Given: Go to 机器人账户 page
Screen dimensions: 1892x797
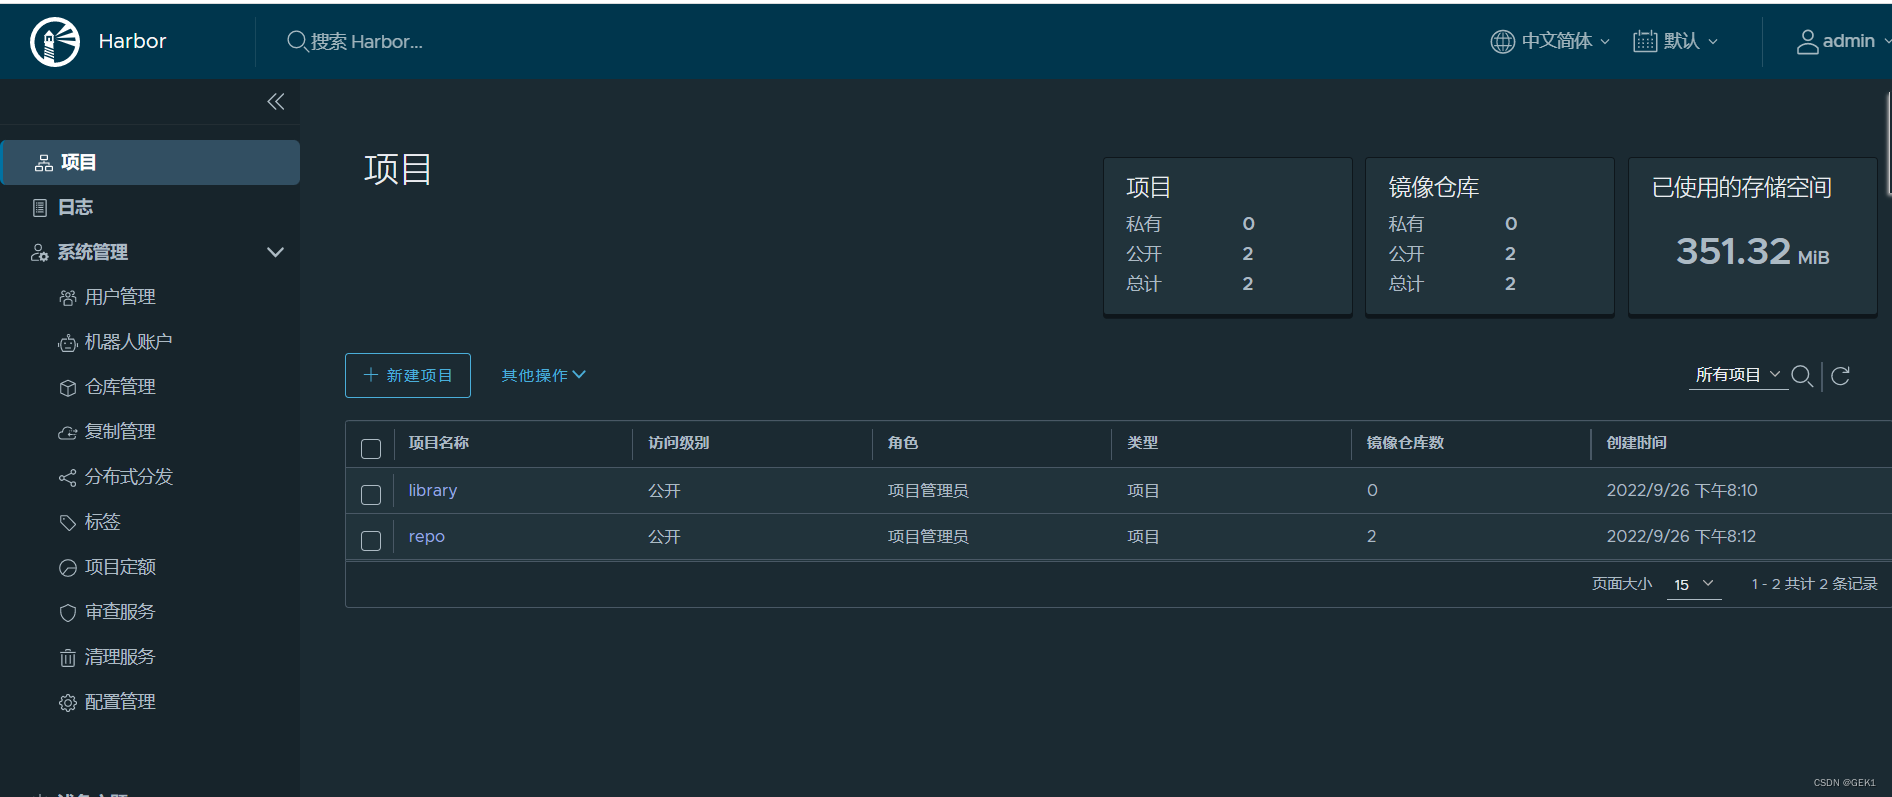Looking at the screenshot, I should tap(128, 342).
